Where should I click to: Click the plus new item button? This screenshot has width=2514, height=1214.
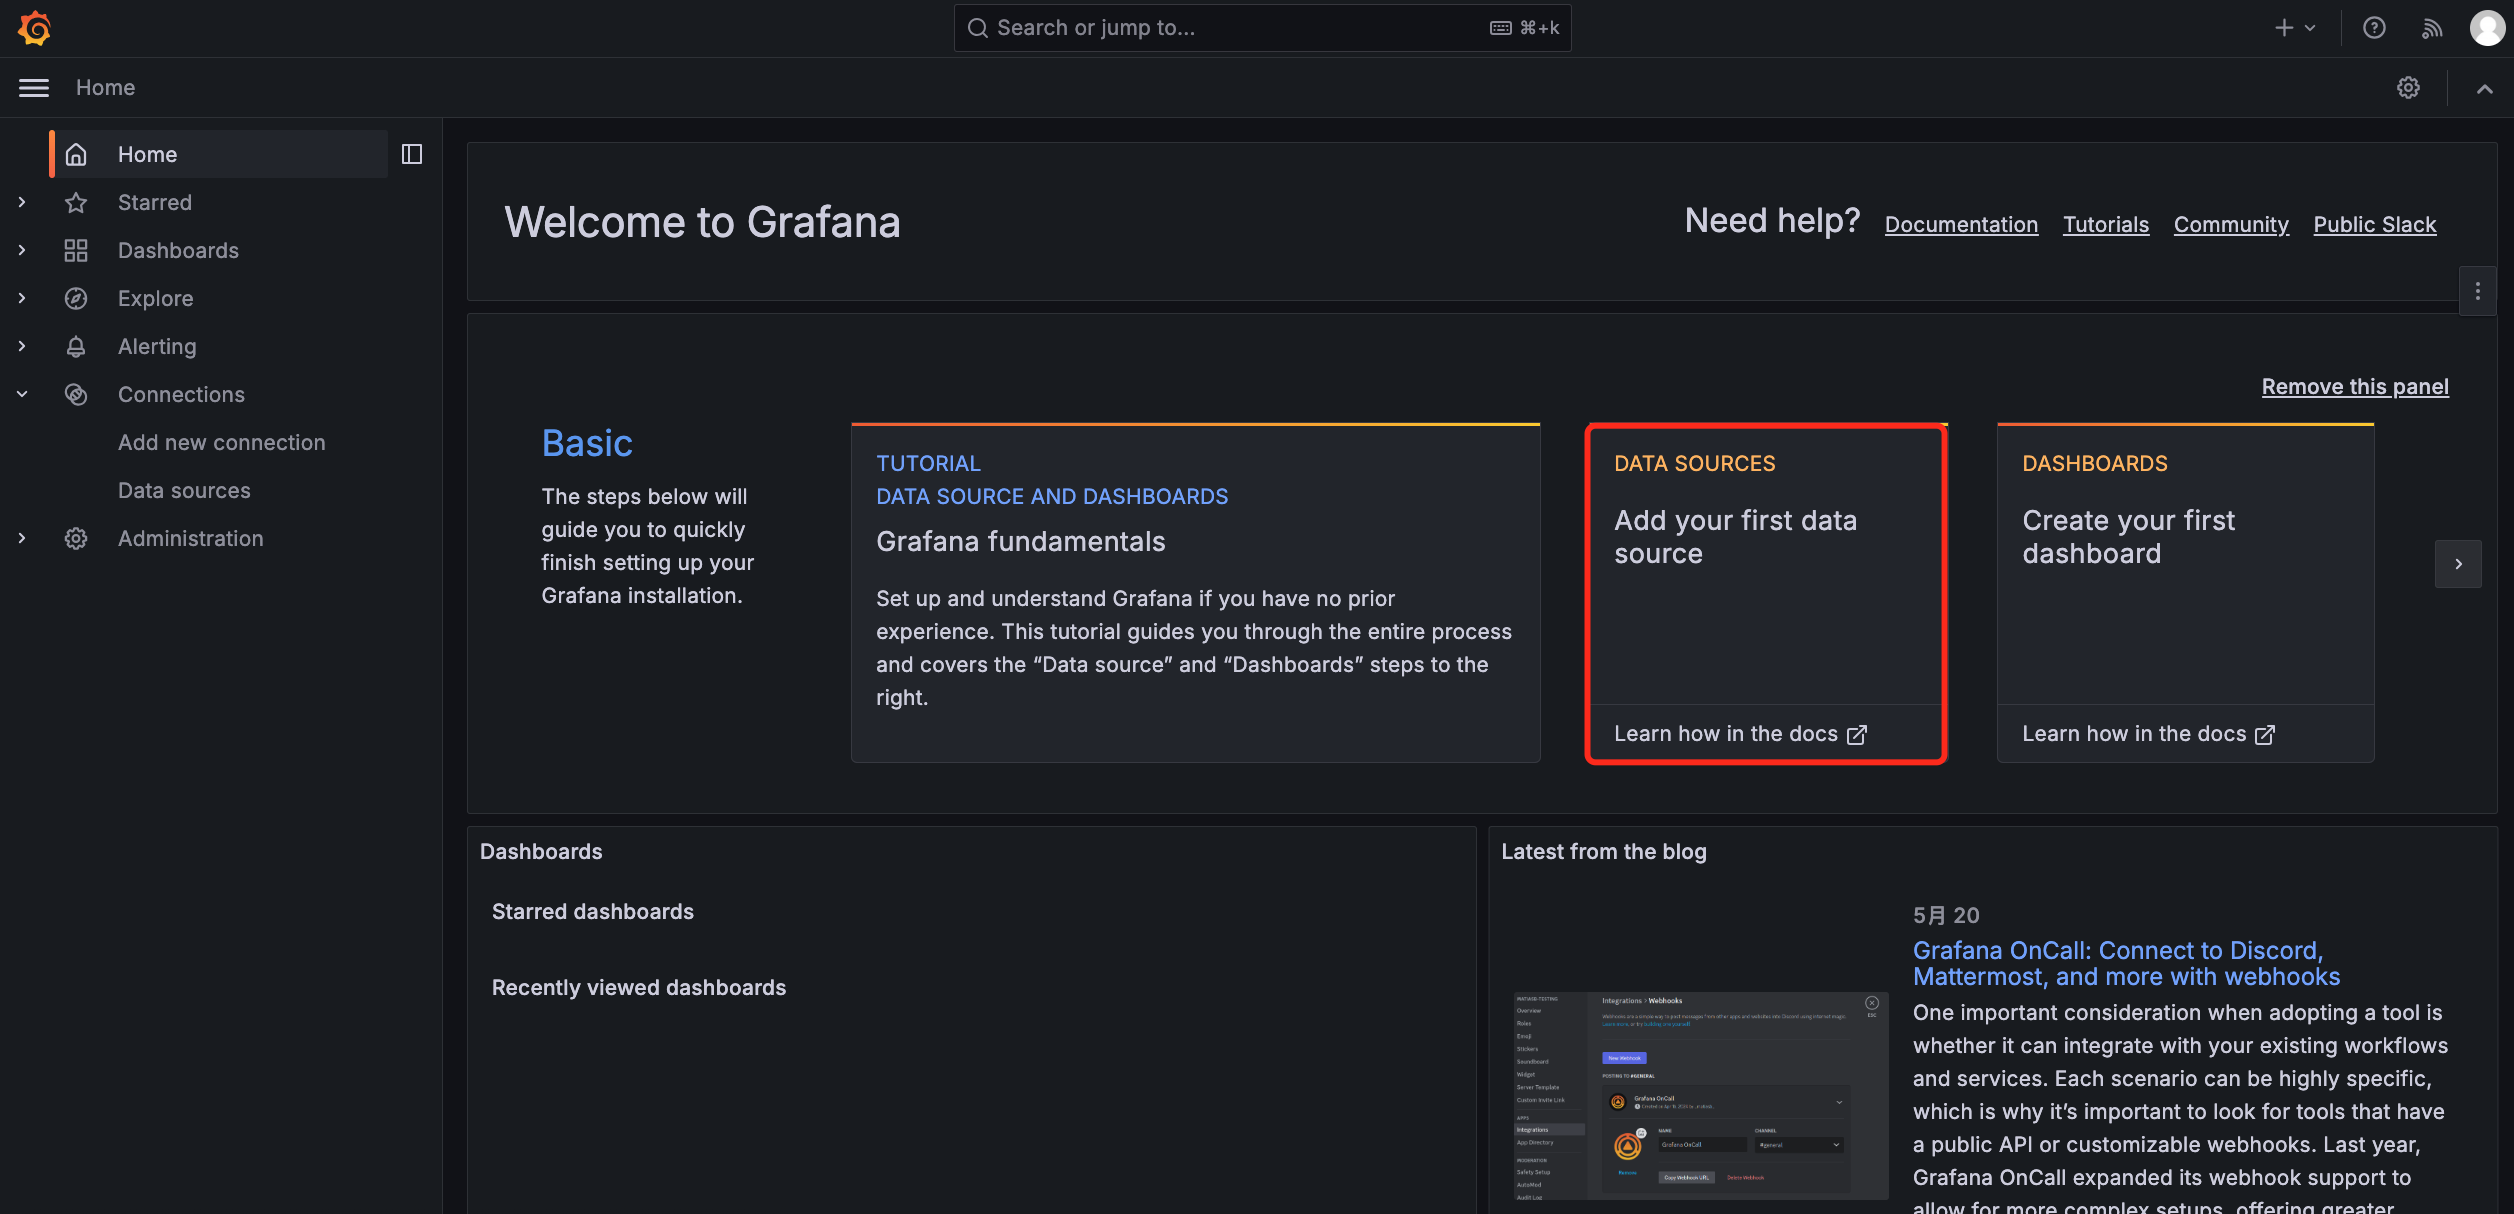pos(2295,28)
